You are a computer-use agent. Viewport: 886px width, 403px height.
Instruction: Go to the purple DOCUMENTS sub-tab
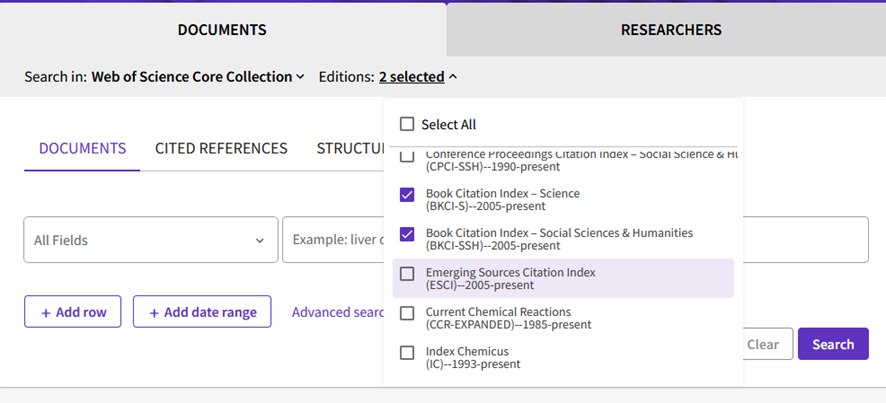click(x=82, y=149)
